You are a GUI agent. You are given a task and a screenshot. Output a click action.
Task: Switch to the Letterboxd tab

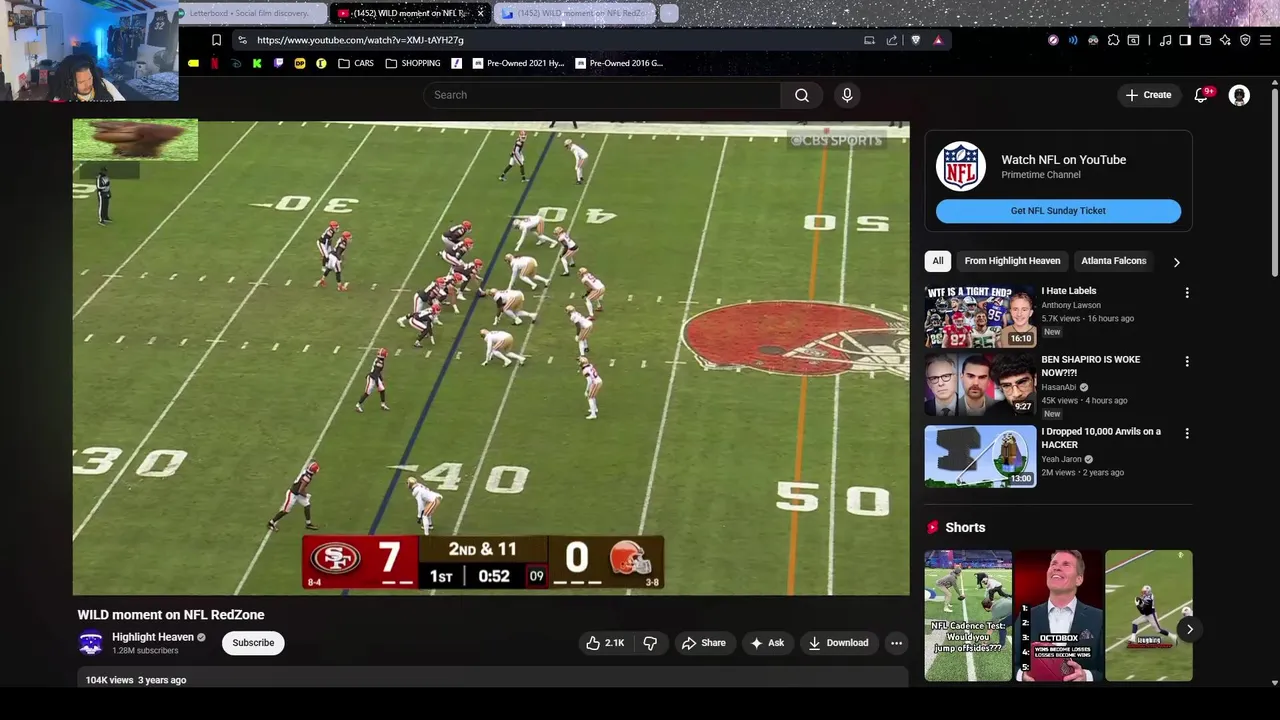coord(250,13)
